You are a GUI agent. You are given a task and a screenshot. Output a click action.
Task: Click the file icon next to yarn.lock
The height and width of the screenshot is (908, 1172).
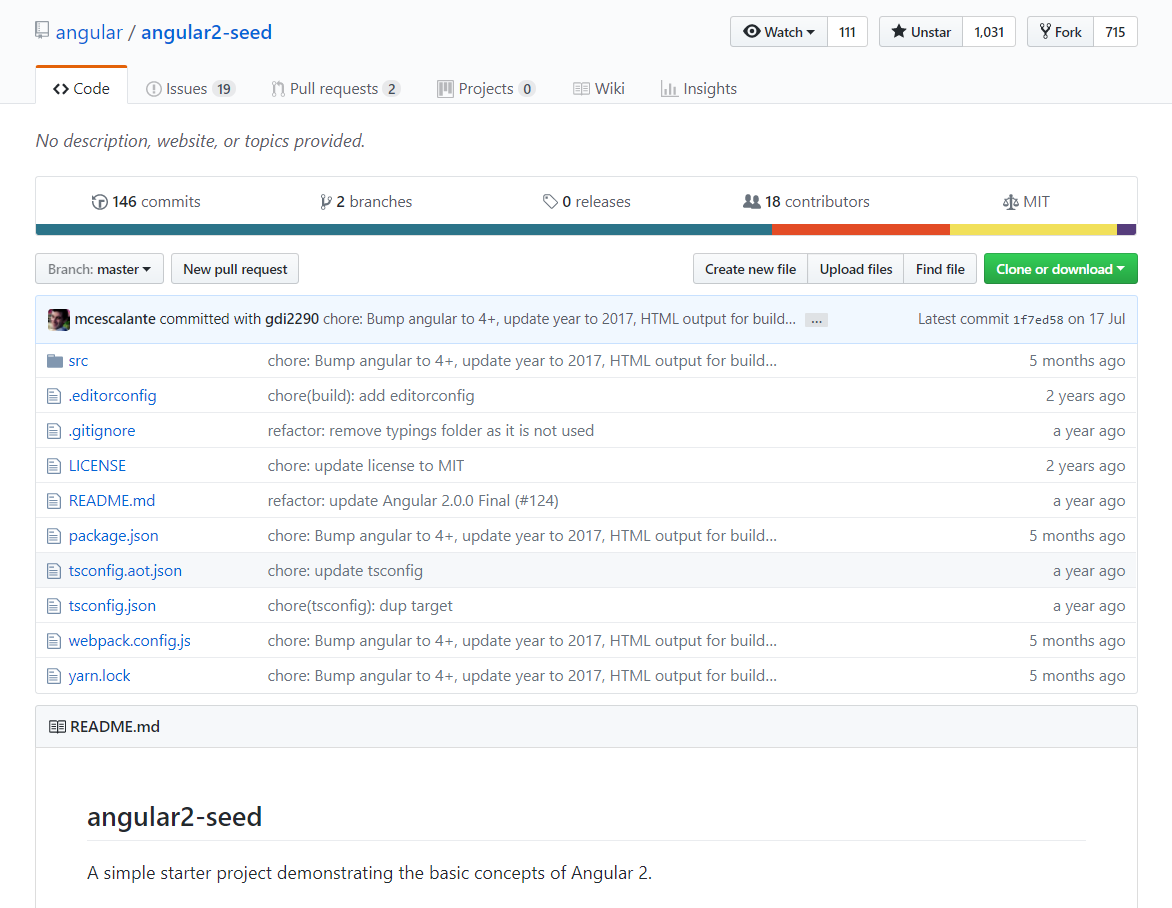(x=54, y=676)
